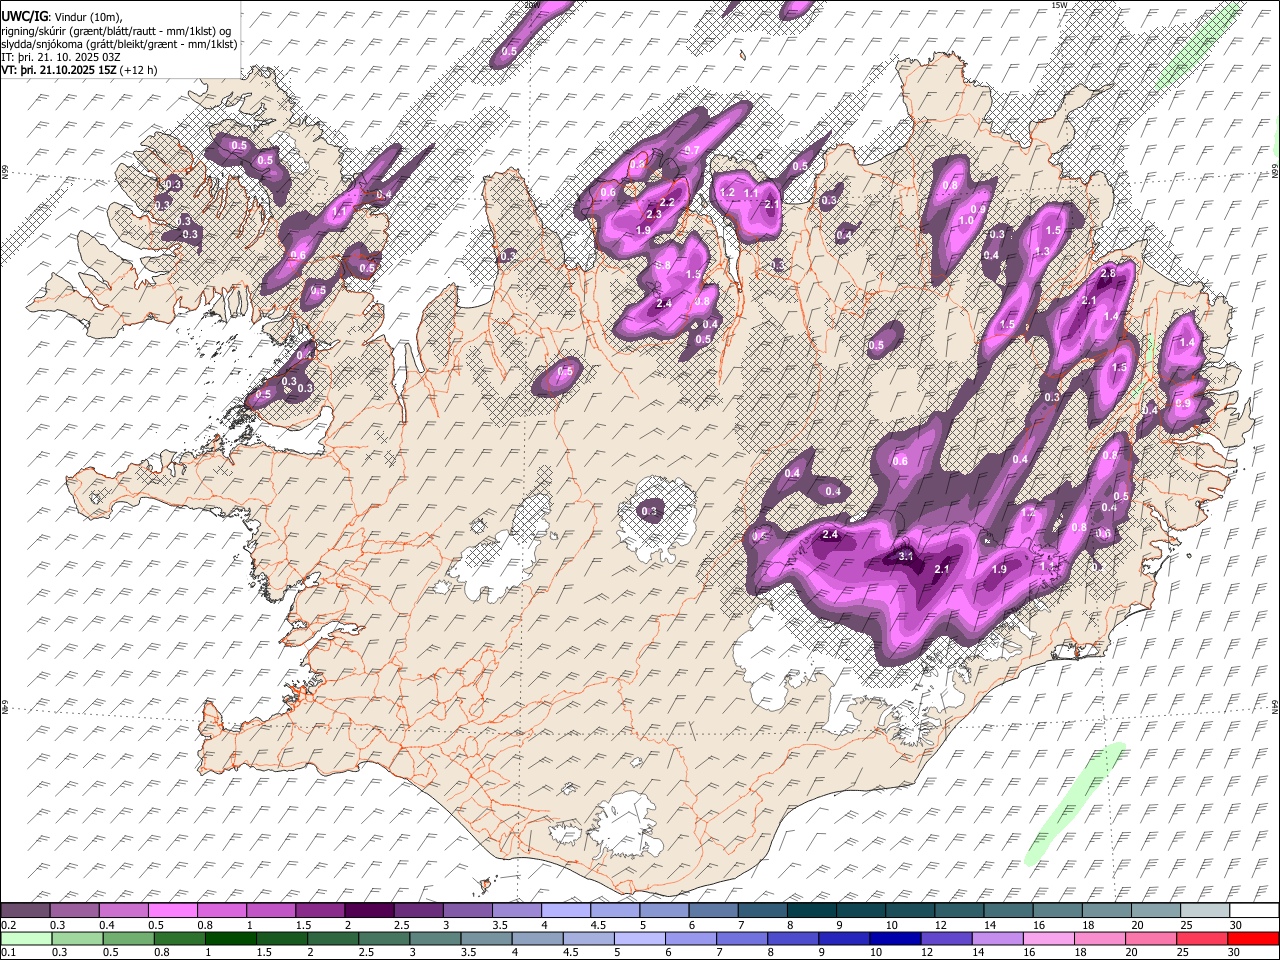Select the pale green 0.1 swatch in the lower scale

26,938
